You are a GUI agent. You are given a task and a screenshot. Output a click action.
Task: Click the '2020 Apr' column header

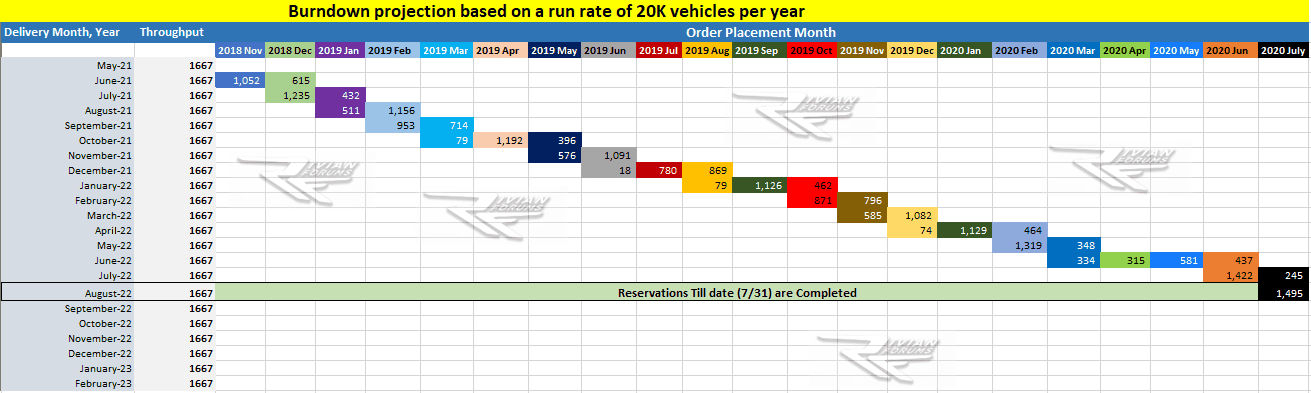1126,49
